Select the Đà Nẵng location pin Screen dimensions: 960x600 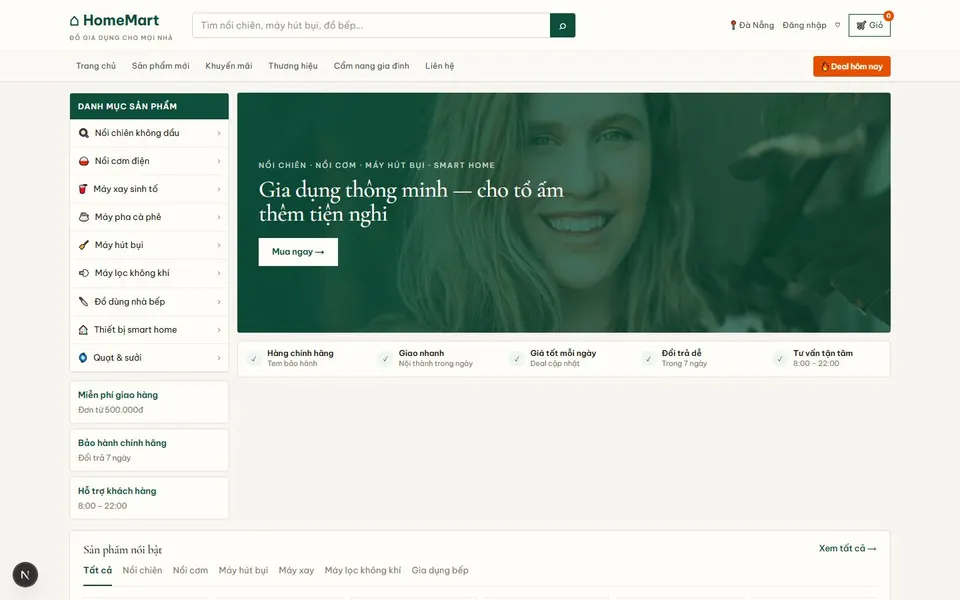point(733,25)
